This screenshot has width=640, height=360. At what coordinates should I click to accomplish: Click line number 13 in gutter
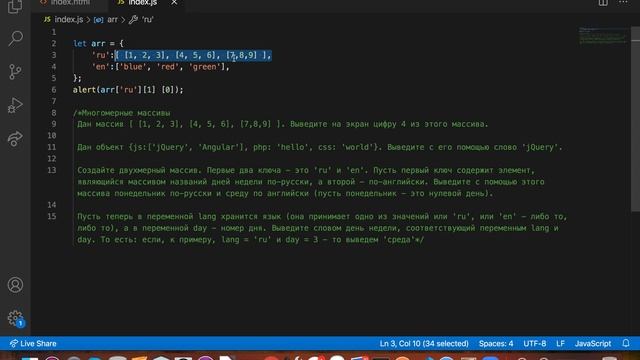pyautogui.click(x=52, y=170)
